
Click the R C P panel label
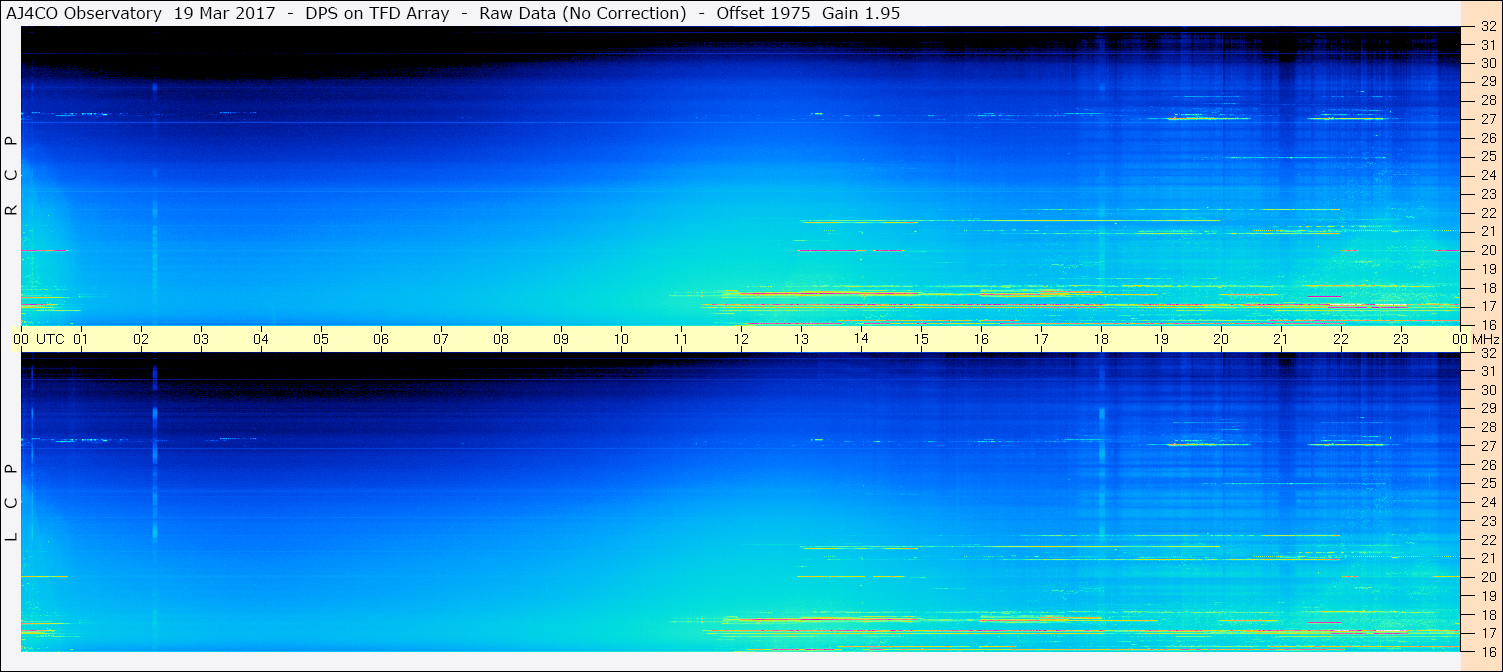coord(12,175)
